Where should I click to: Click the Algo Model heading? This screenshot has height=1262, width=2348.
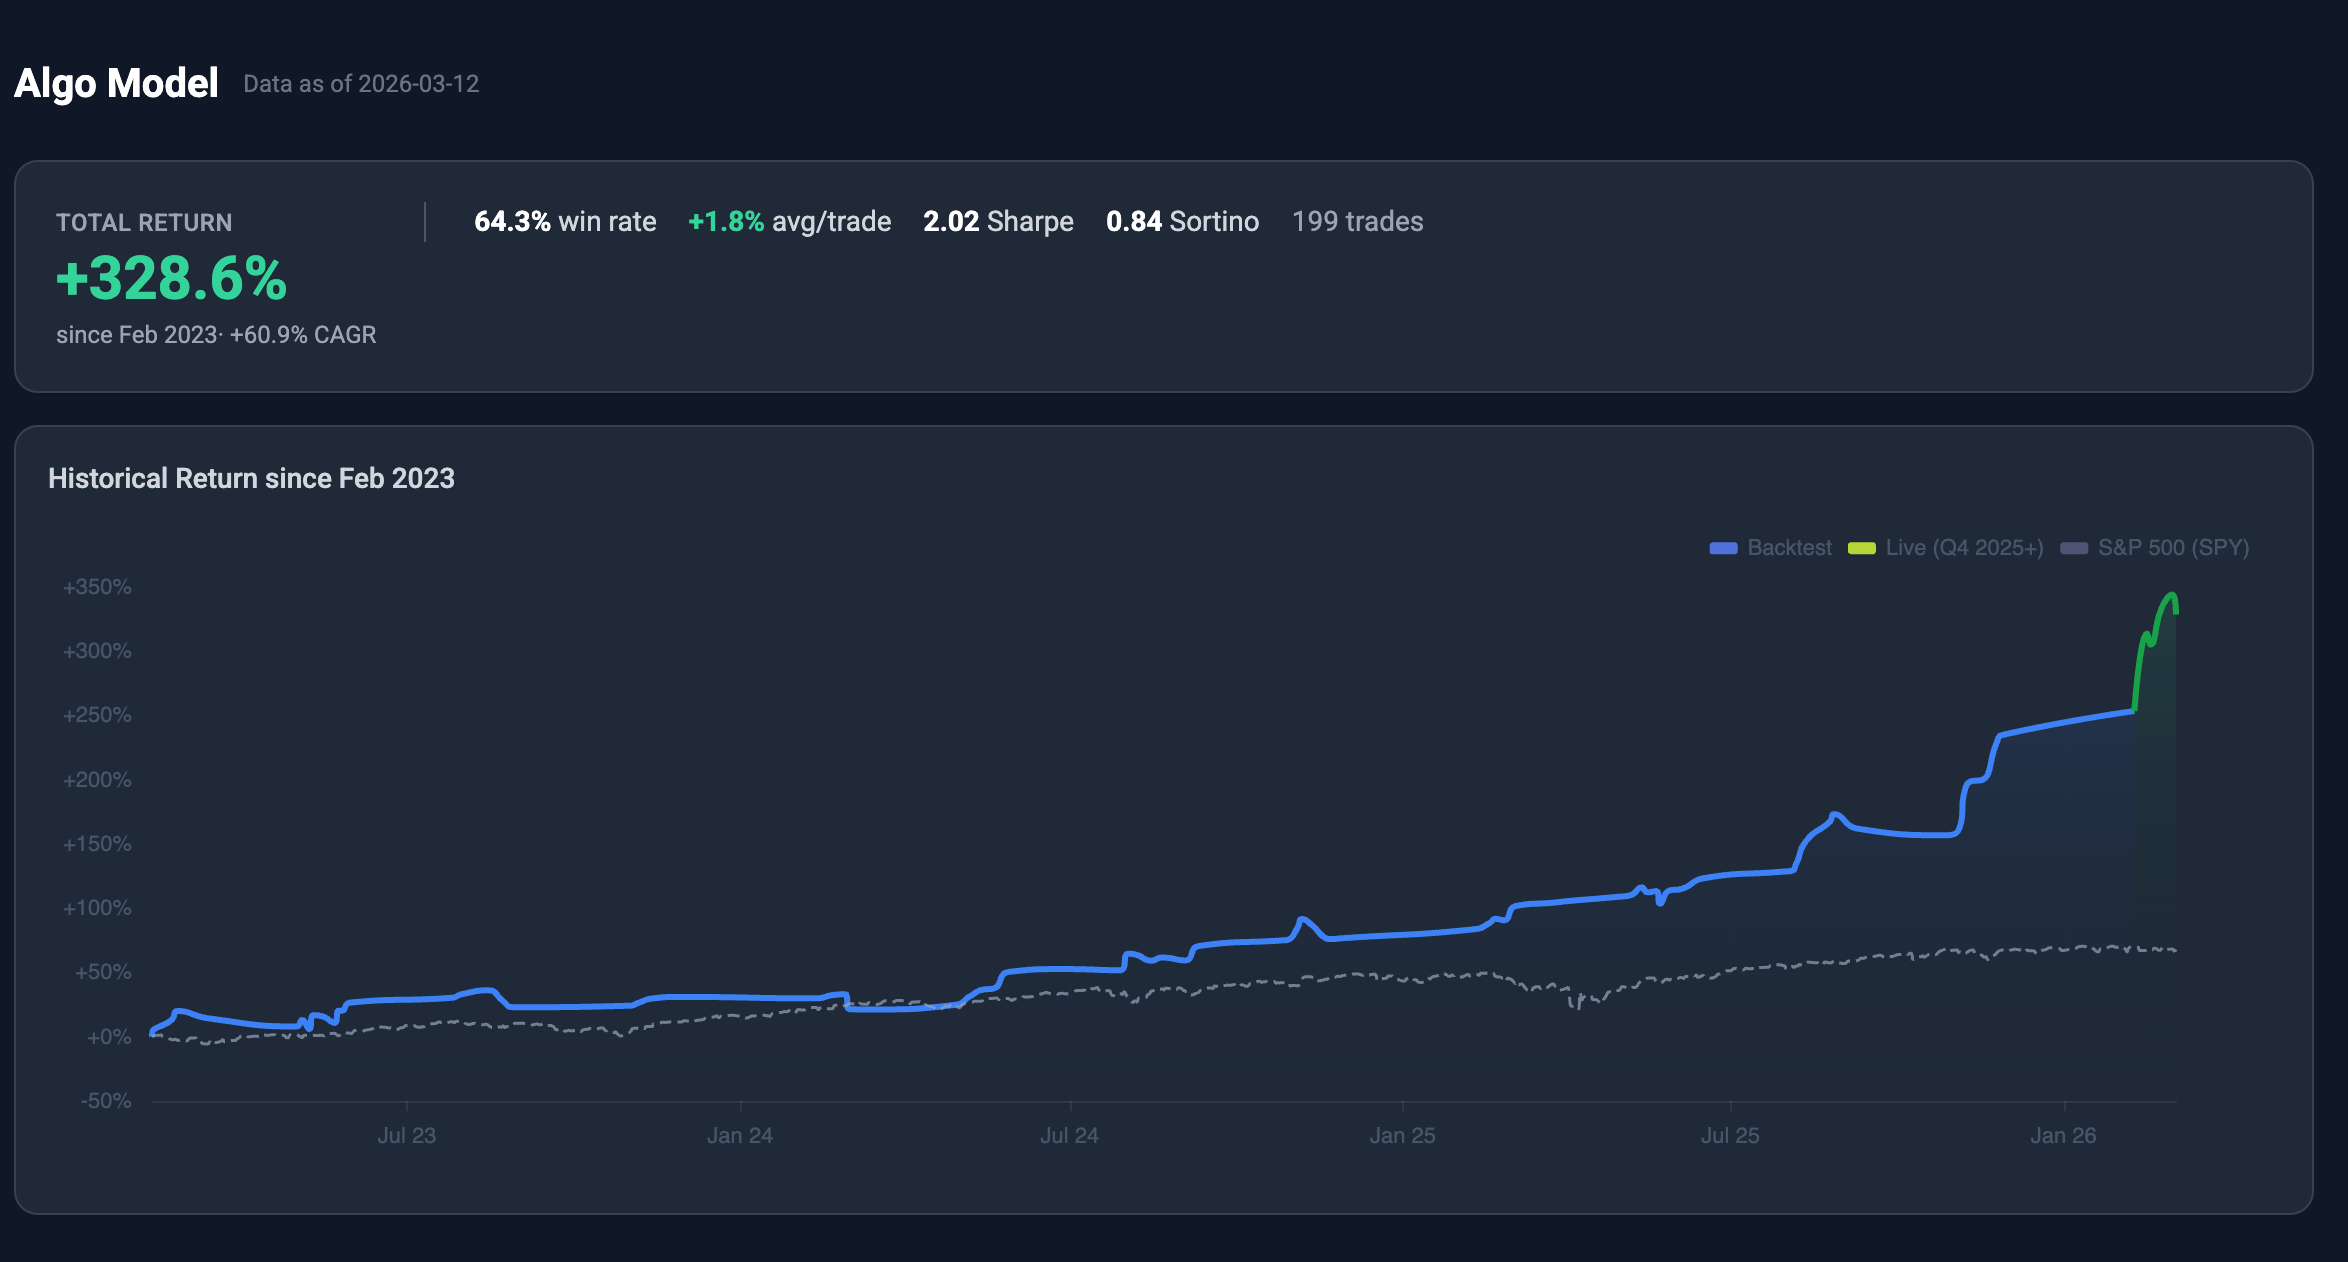coord(116,83)
